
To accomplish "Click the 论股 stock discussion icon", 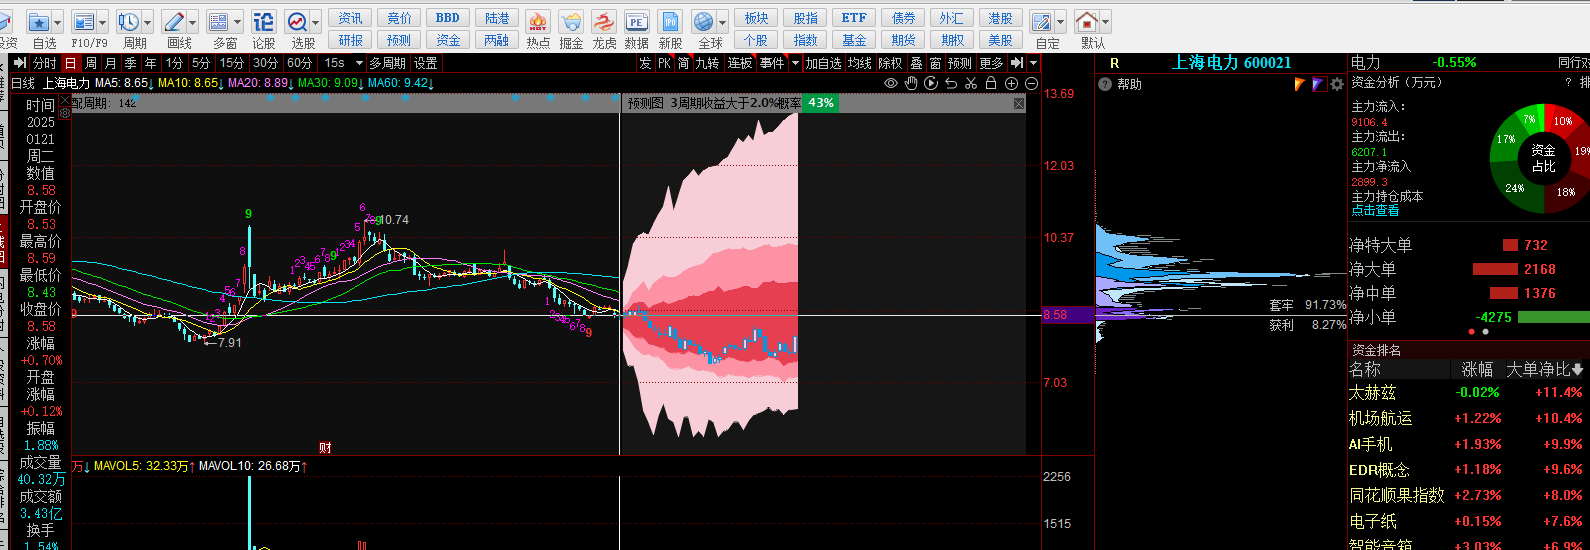I will tap(263, 23).
